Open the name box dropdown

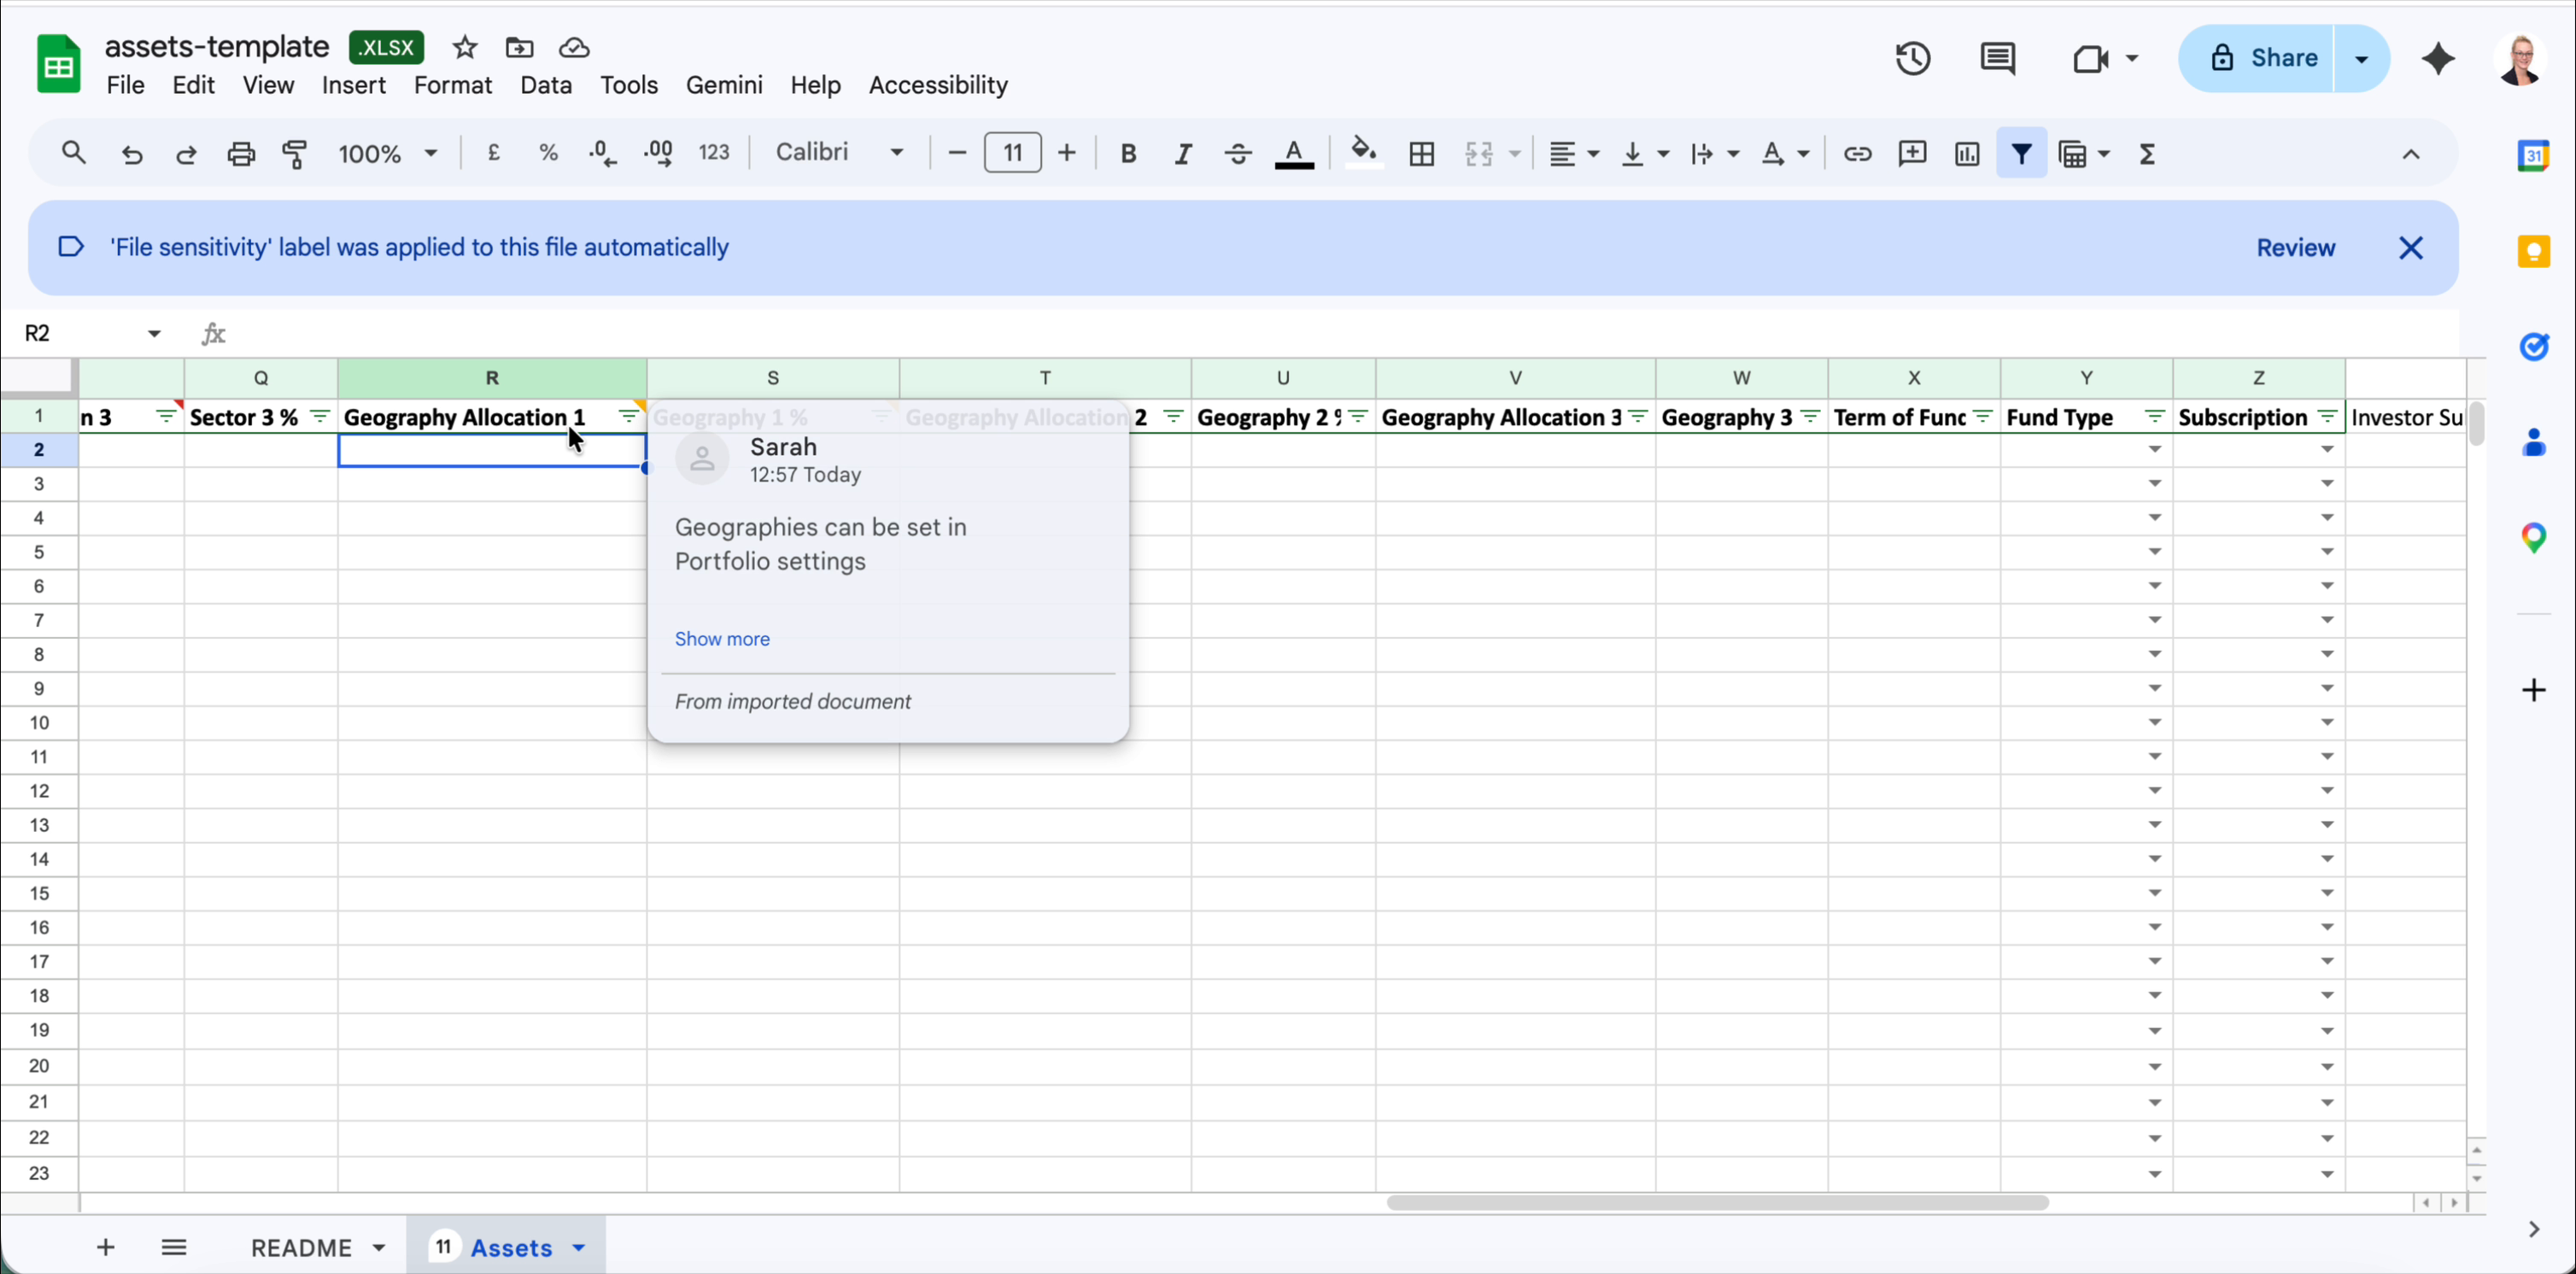coord(154,333)
